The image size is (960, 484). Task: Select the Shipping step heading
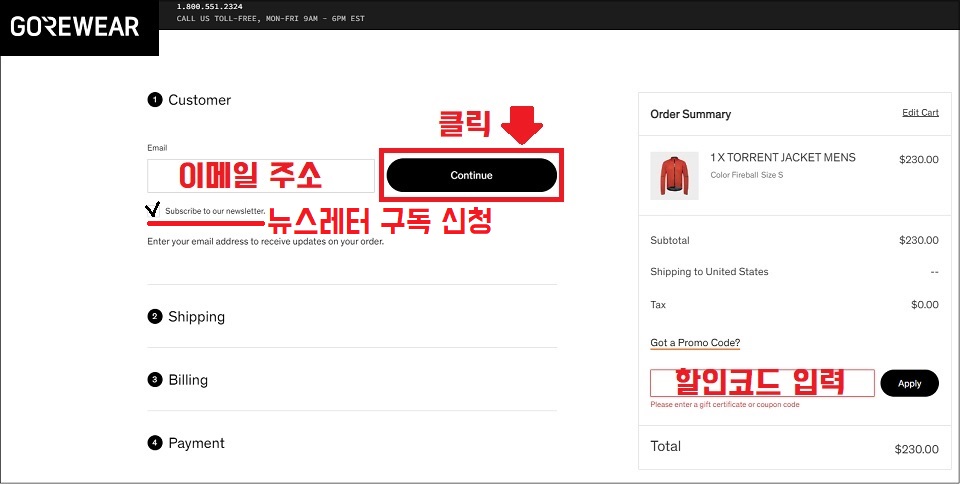pos(197,317)
